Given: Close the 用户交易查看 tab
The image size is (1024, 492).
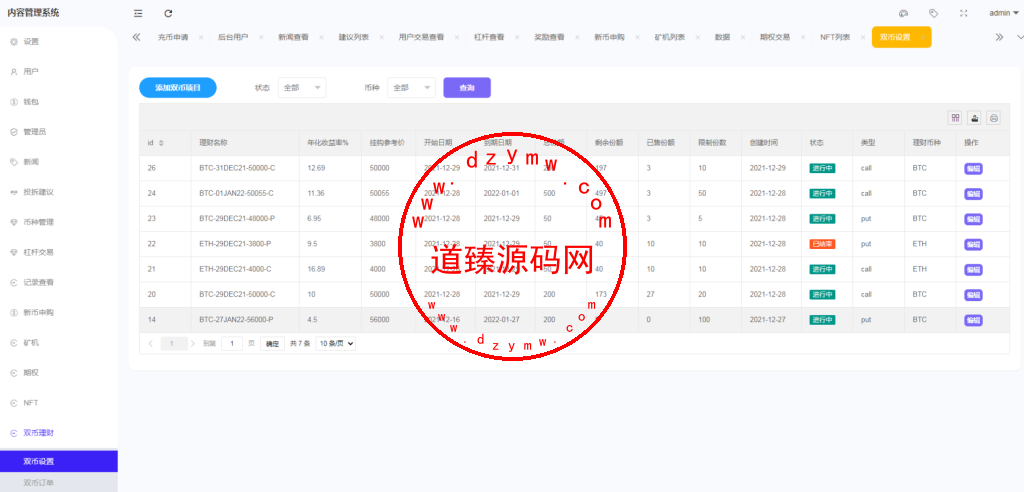Looking at the screenshot, I should pos(456,37).
